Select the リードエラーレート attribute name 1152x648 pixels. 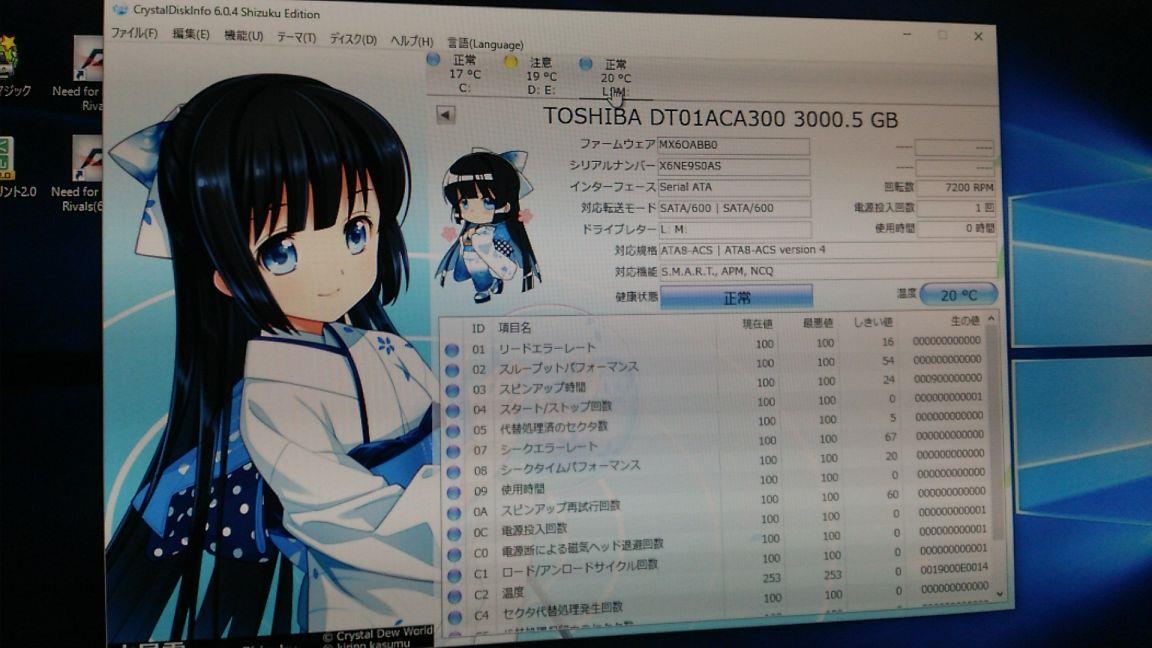tap(547, 348)
